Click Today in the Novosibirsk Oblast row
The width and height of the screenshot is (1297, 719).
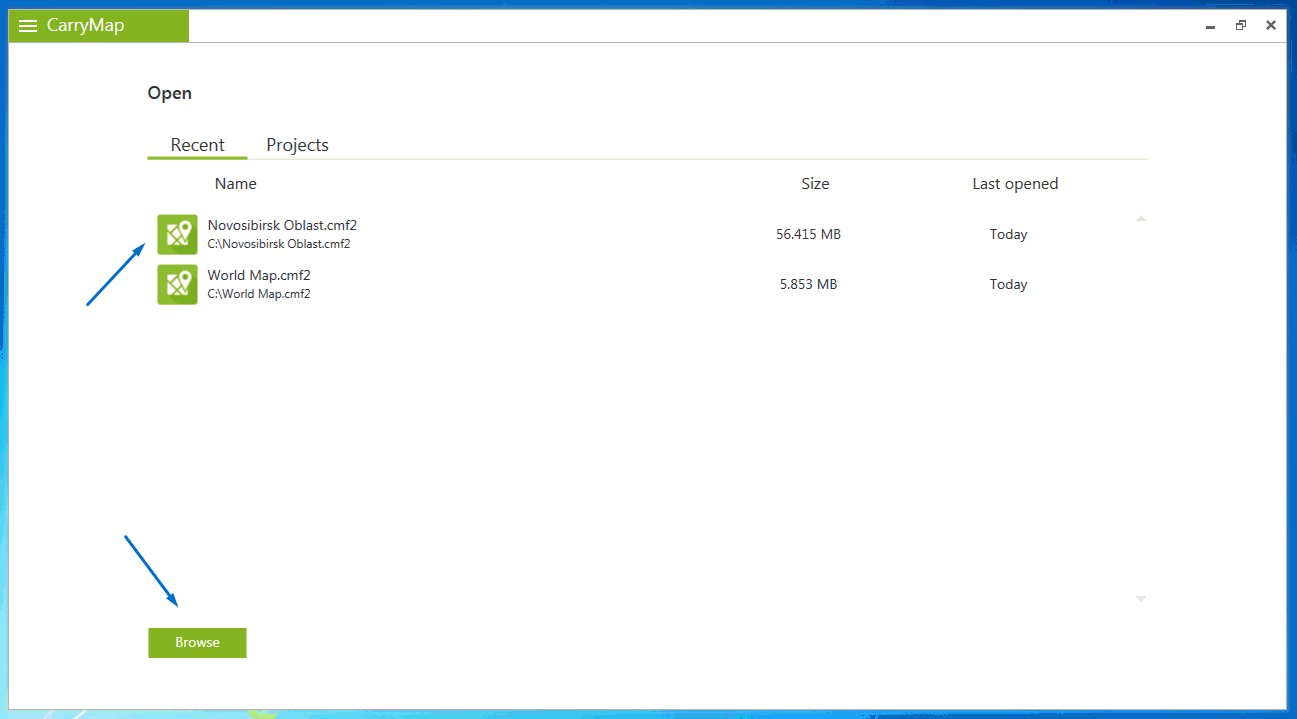tap(1009, 234)
